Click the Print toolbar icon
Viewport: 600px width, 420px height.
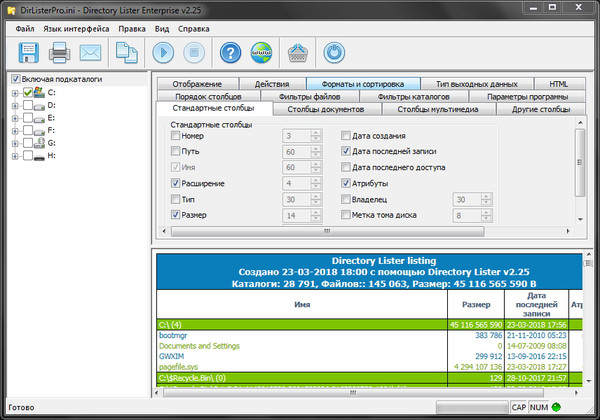point(60,53)
